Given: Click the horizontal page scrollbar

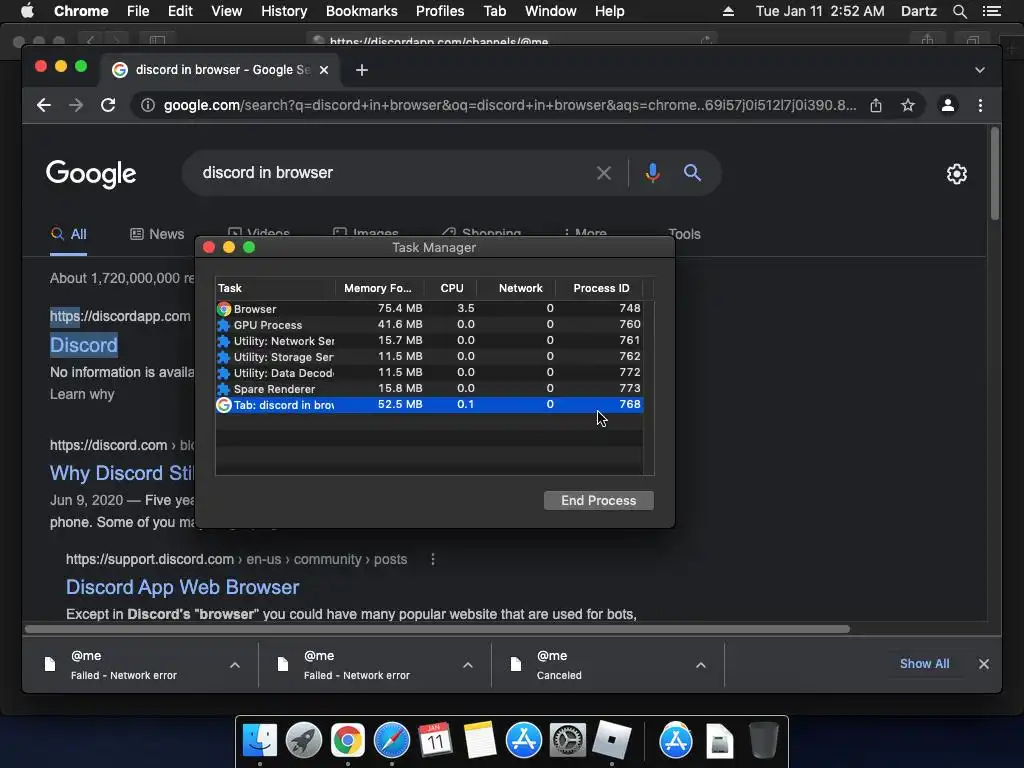Looking at the screenshot, I should tap(437, 629).
